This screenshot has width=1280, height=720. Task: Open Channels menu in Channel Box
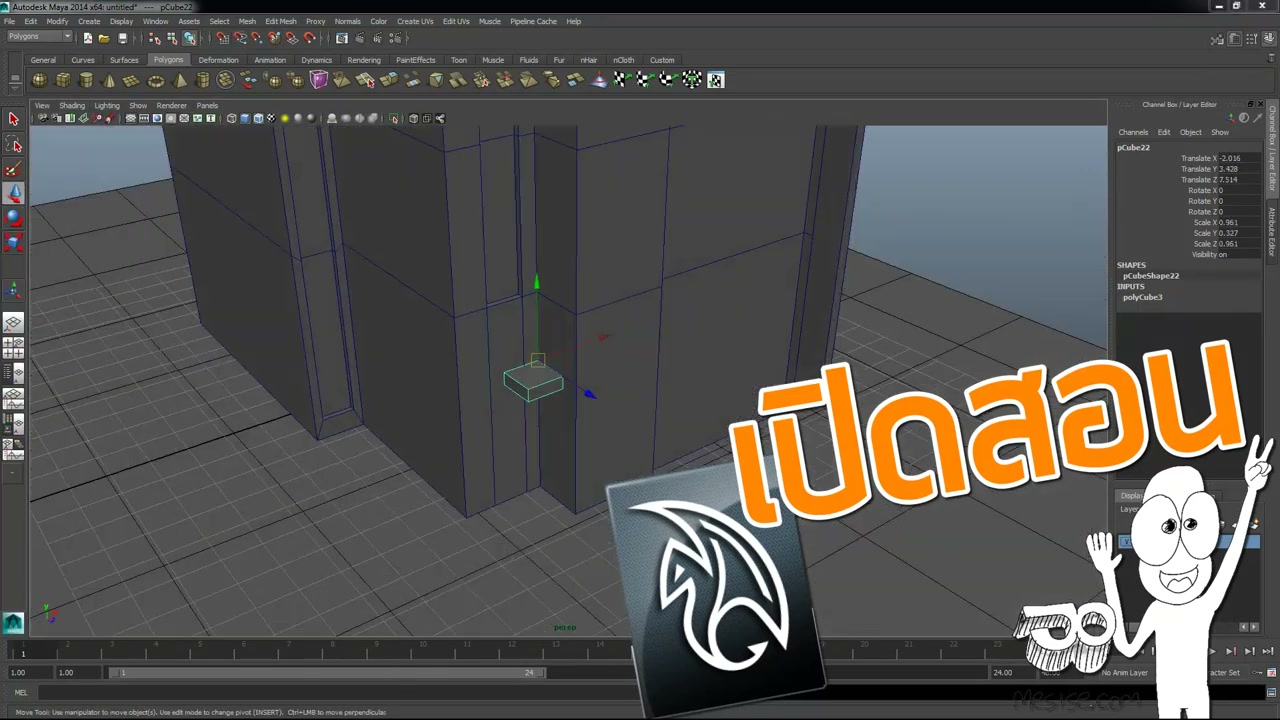coord(1133,132)
